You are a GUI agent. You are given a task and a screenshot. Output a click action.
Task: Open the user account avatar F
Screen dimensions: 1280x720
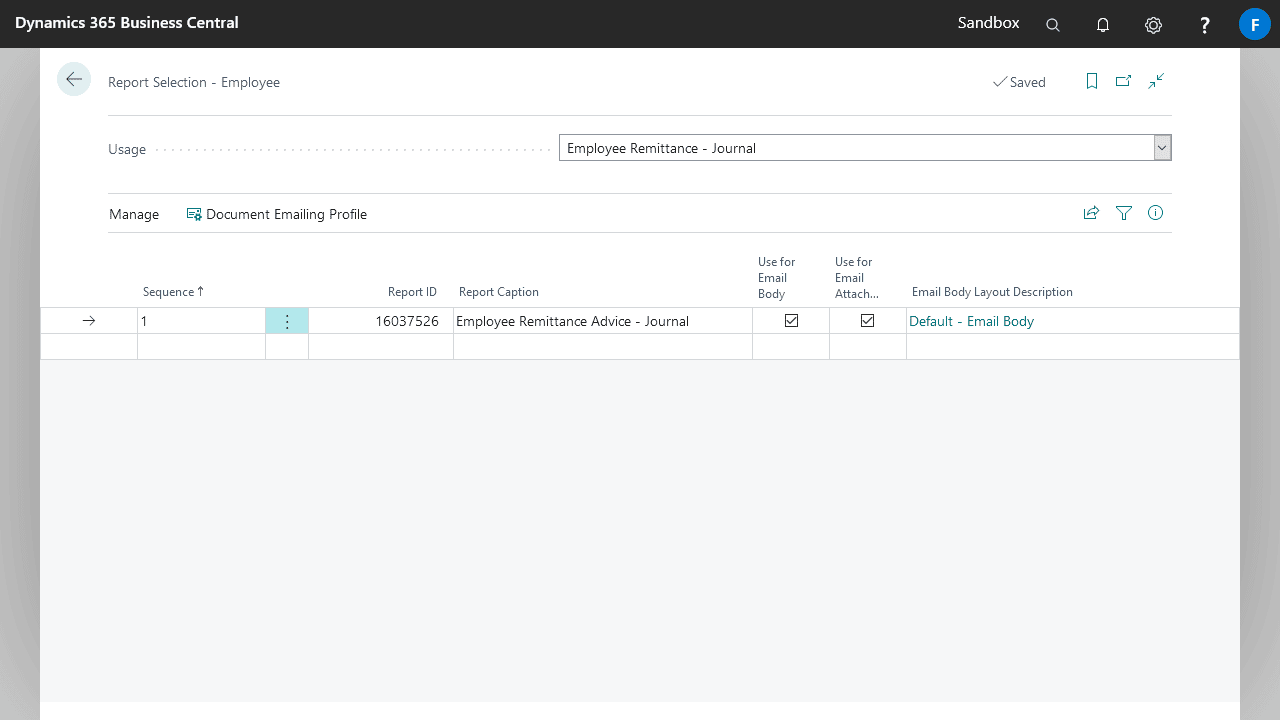[x=1255, y=24]
